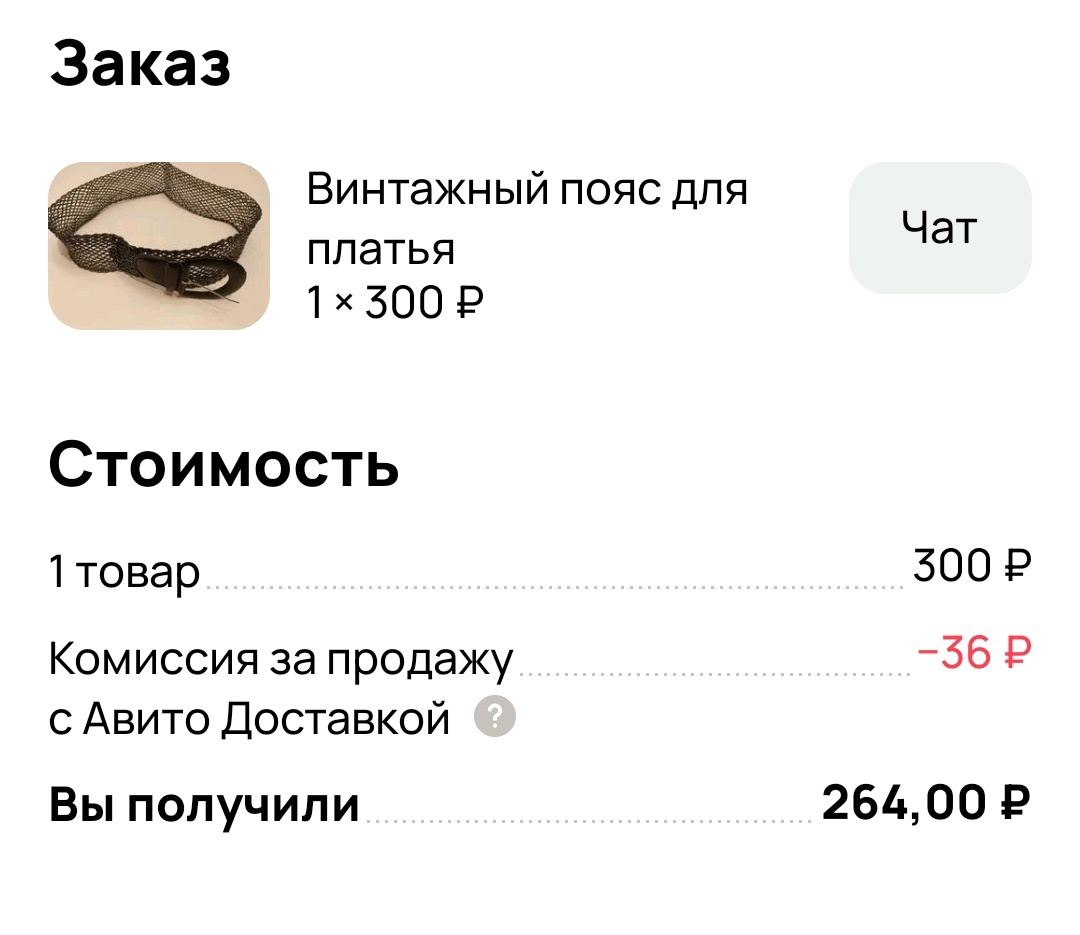Open the listing "Винтажный пояс для платья"
Viewport: 1080px width, 935px height.
(x=527, y=190)
